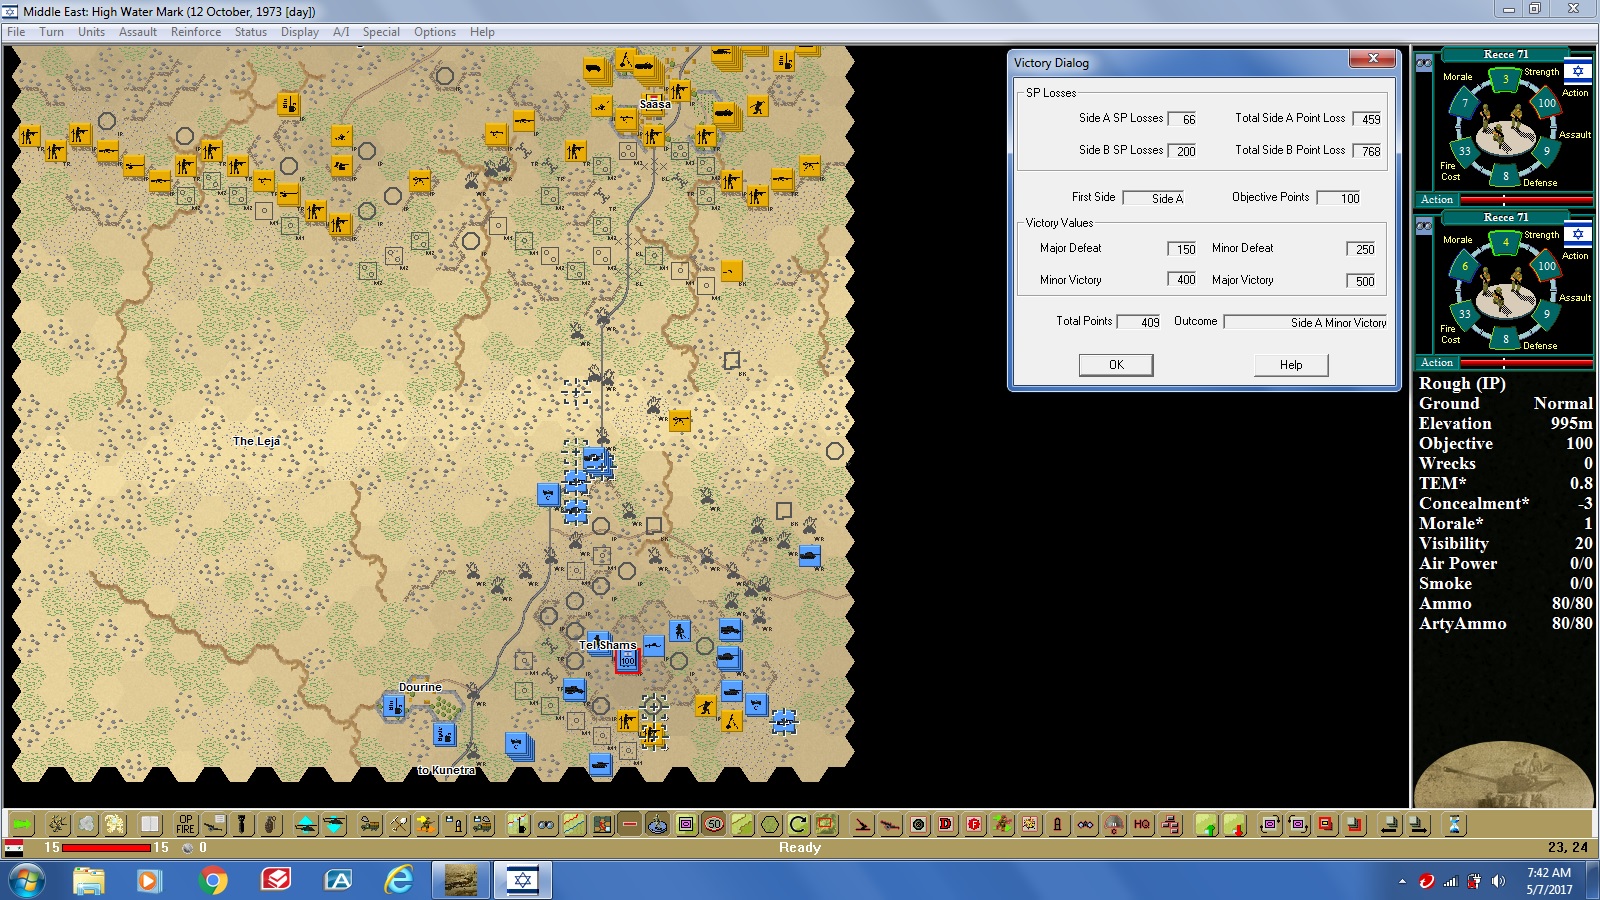Click the helicopter with down arrow icon
The image size is (1600, 900).
coord(334,824)
